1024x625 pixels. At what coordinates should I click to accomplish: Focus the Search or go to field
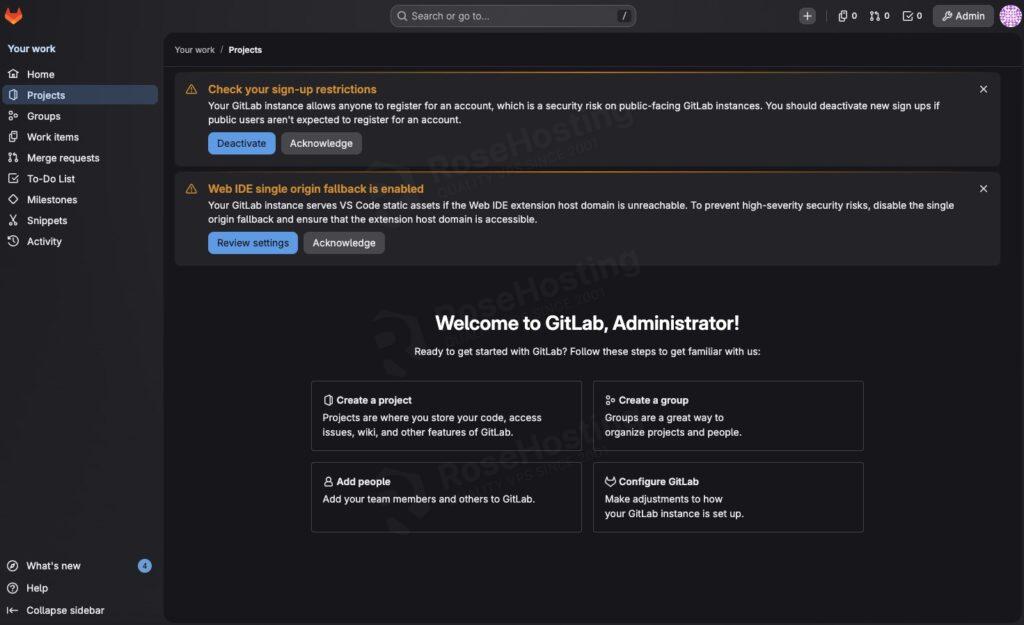tap(513, 16)
